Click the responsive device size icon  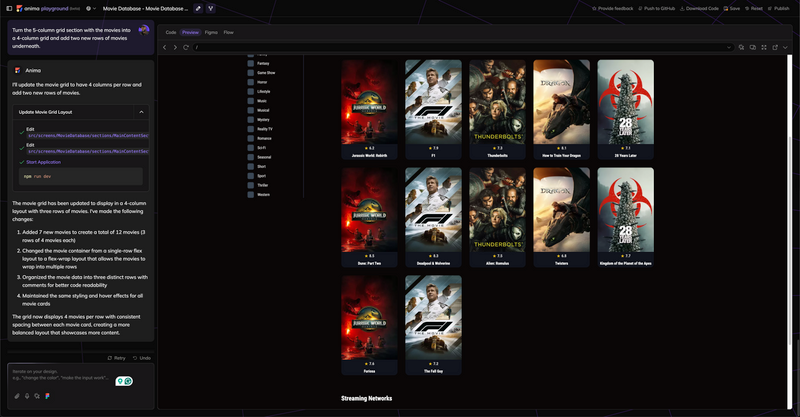(x=753, y=47)
